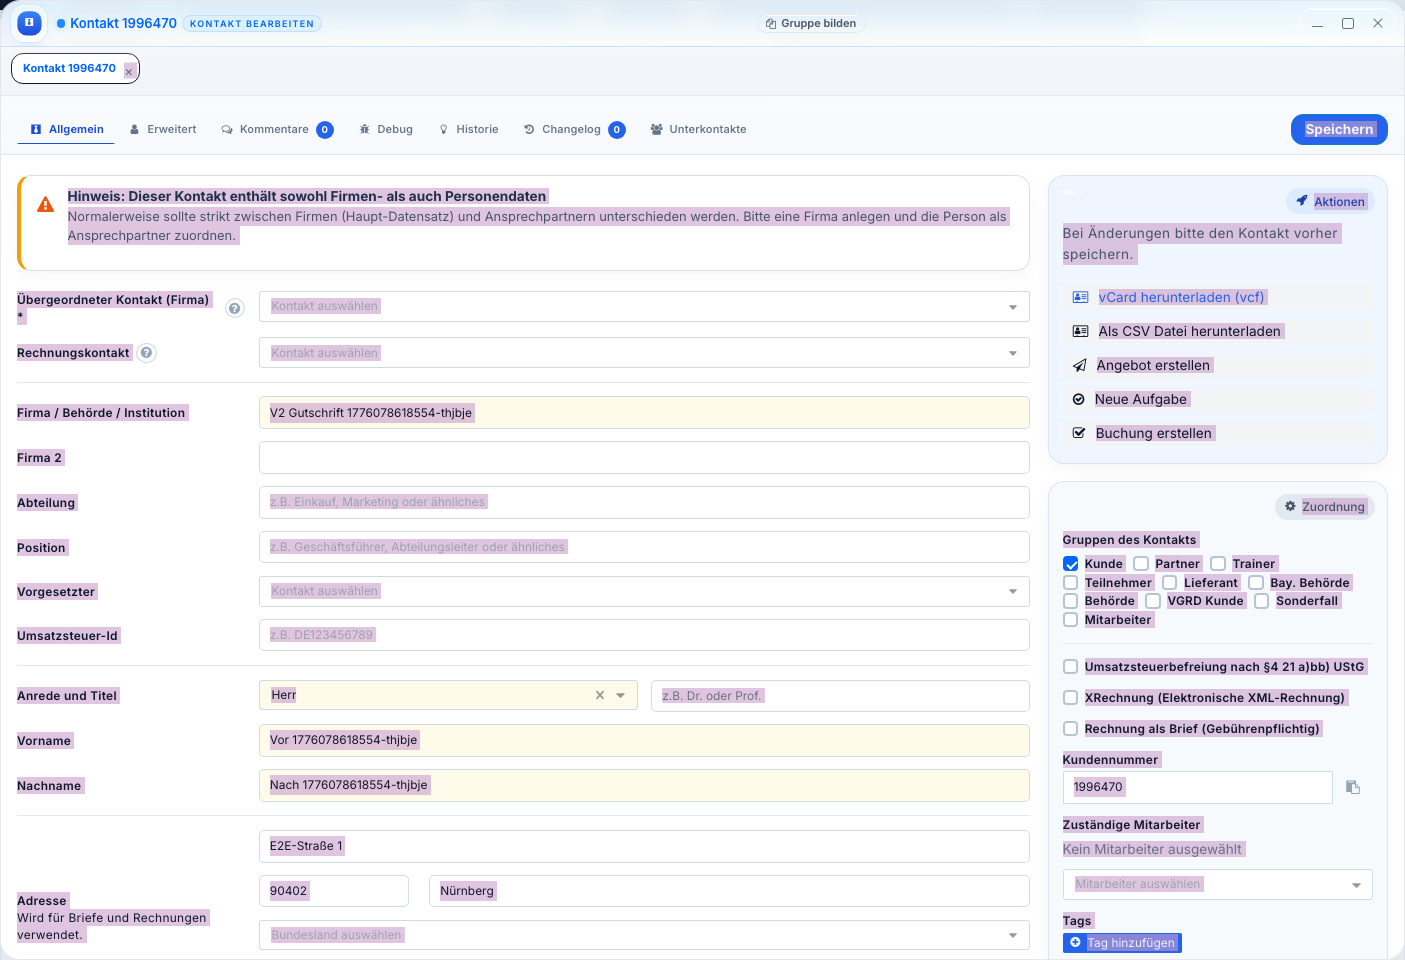Click the copy icon beside Kundennummer field
Image resolution: width=1405 pixels, height=960 pixels.
click(x=1352, y=787)
